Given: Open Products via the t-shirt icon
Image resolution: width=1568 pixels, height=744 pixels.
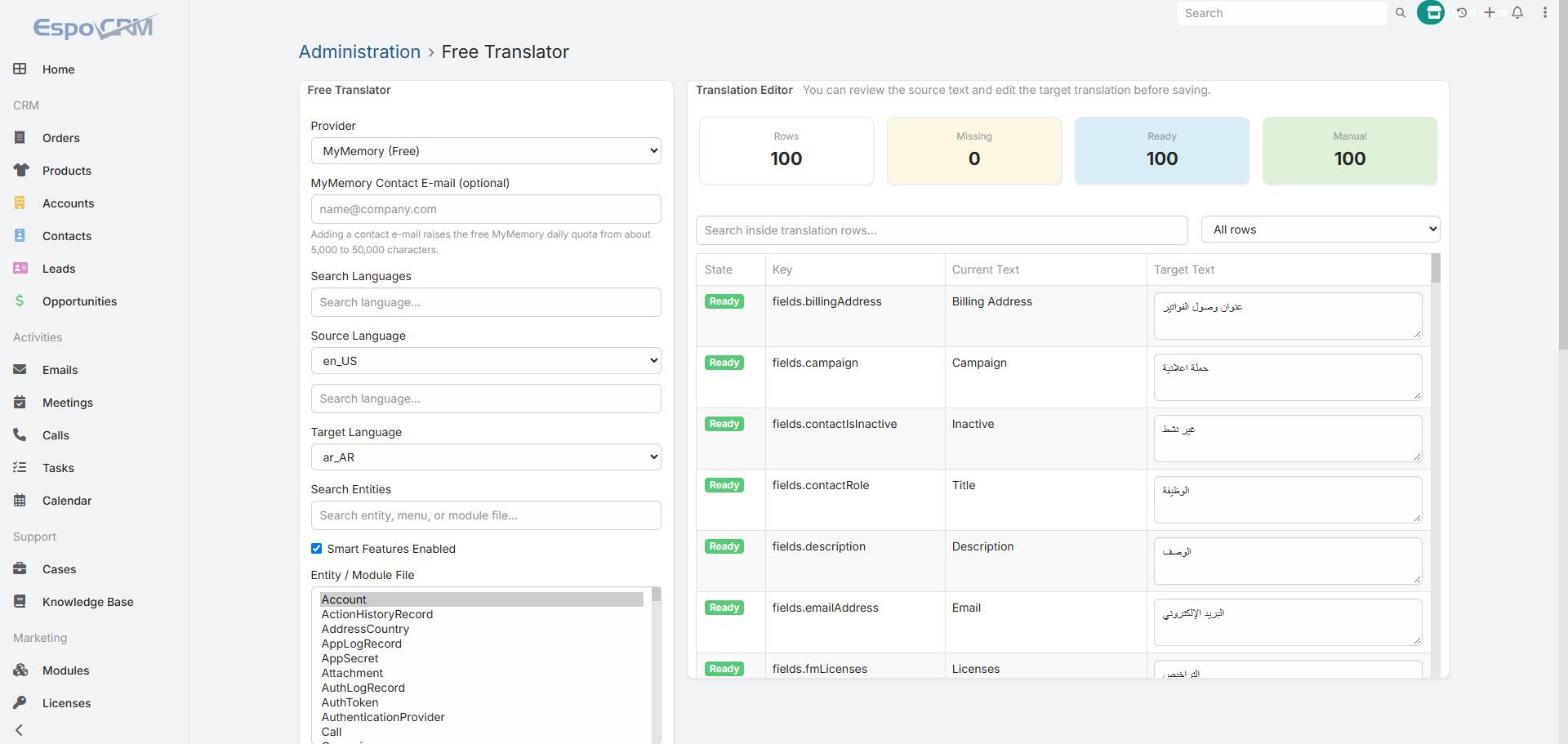Looking at the screenshot, I should click(19, 170).
